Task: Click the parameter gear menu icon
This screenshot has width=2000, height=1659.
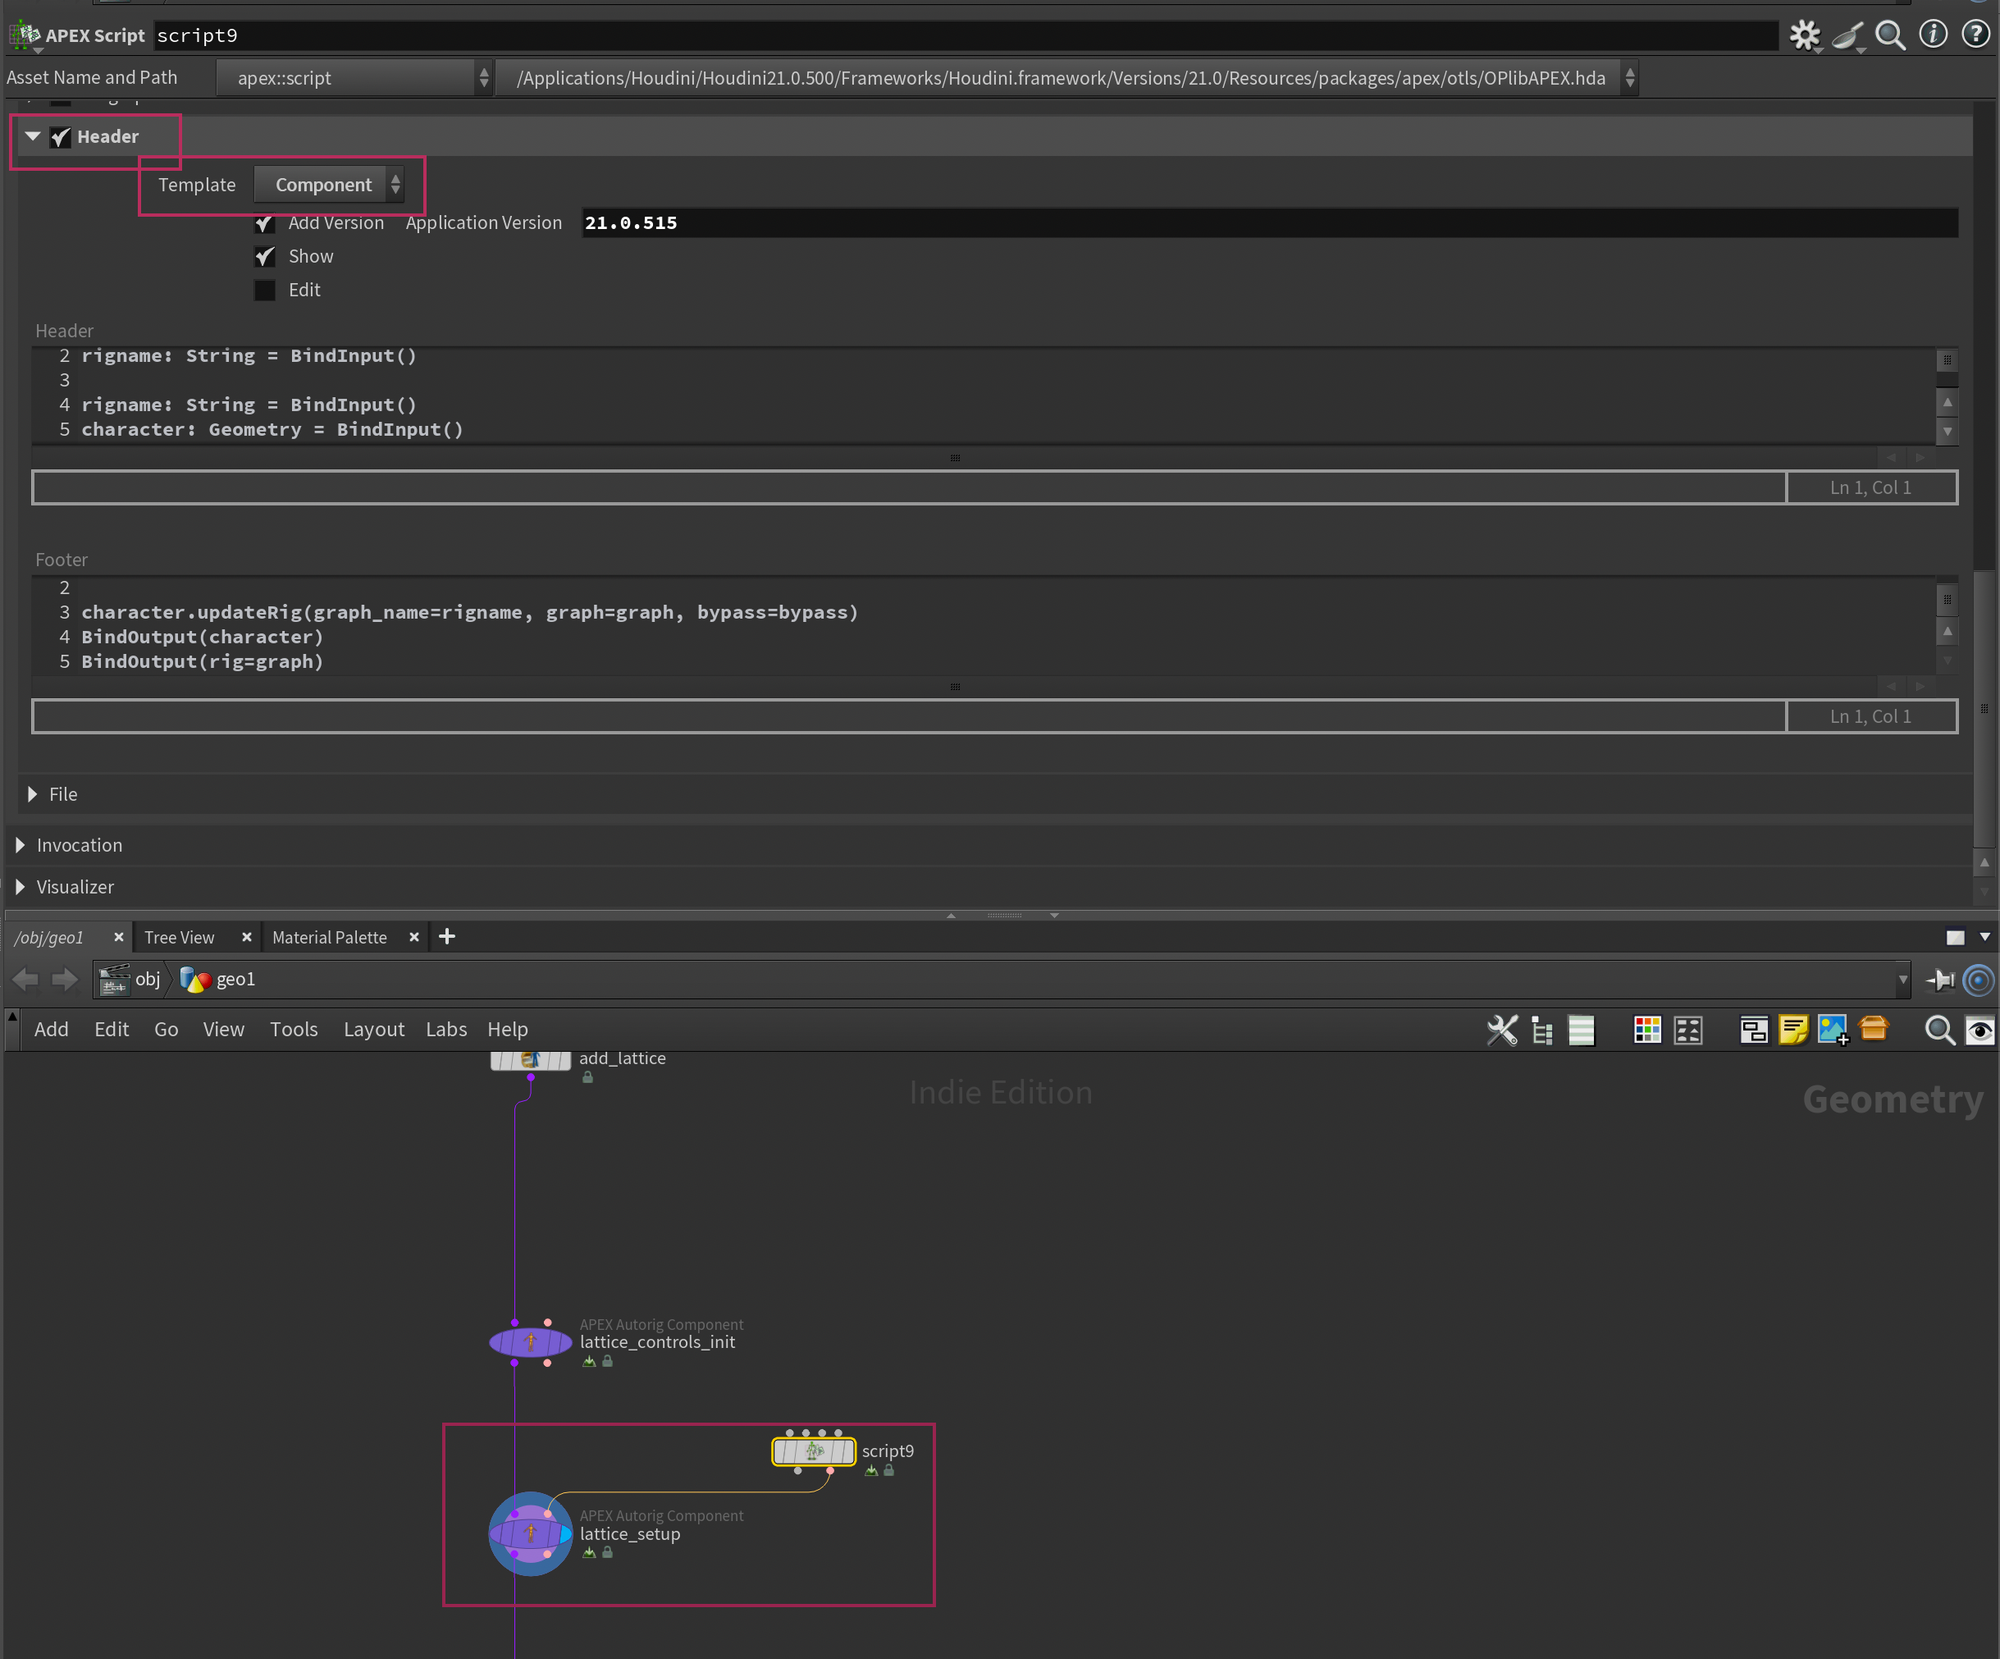Action: 1804,35
